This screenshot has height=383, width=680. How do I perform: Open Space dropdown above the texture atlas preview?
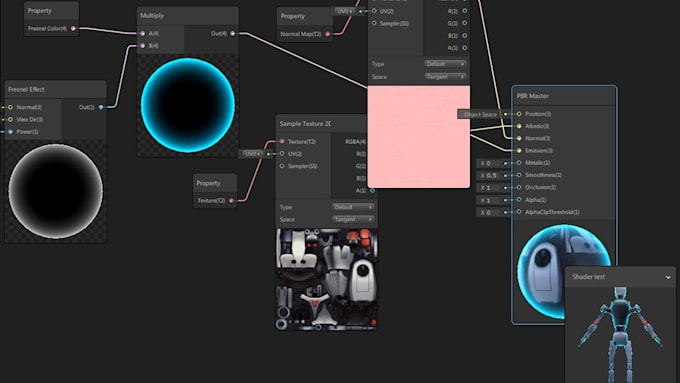point(353,219)
